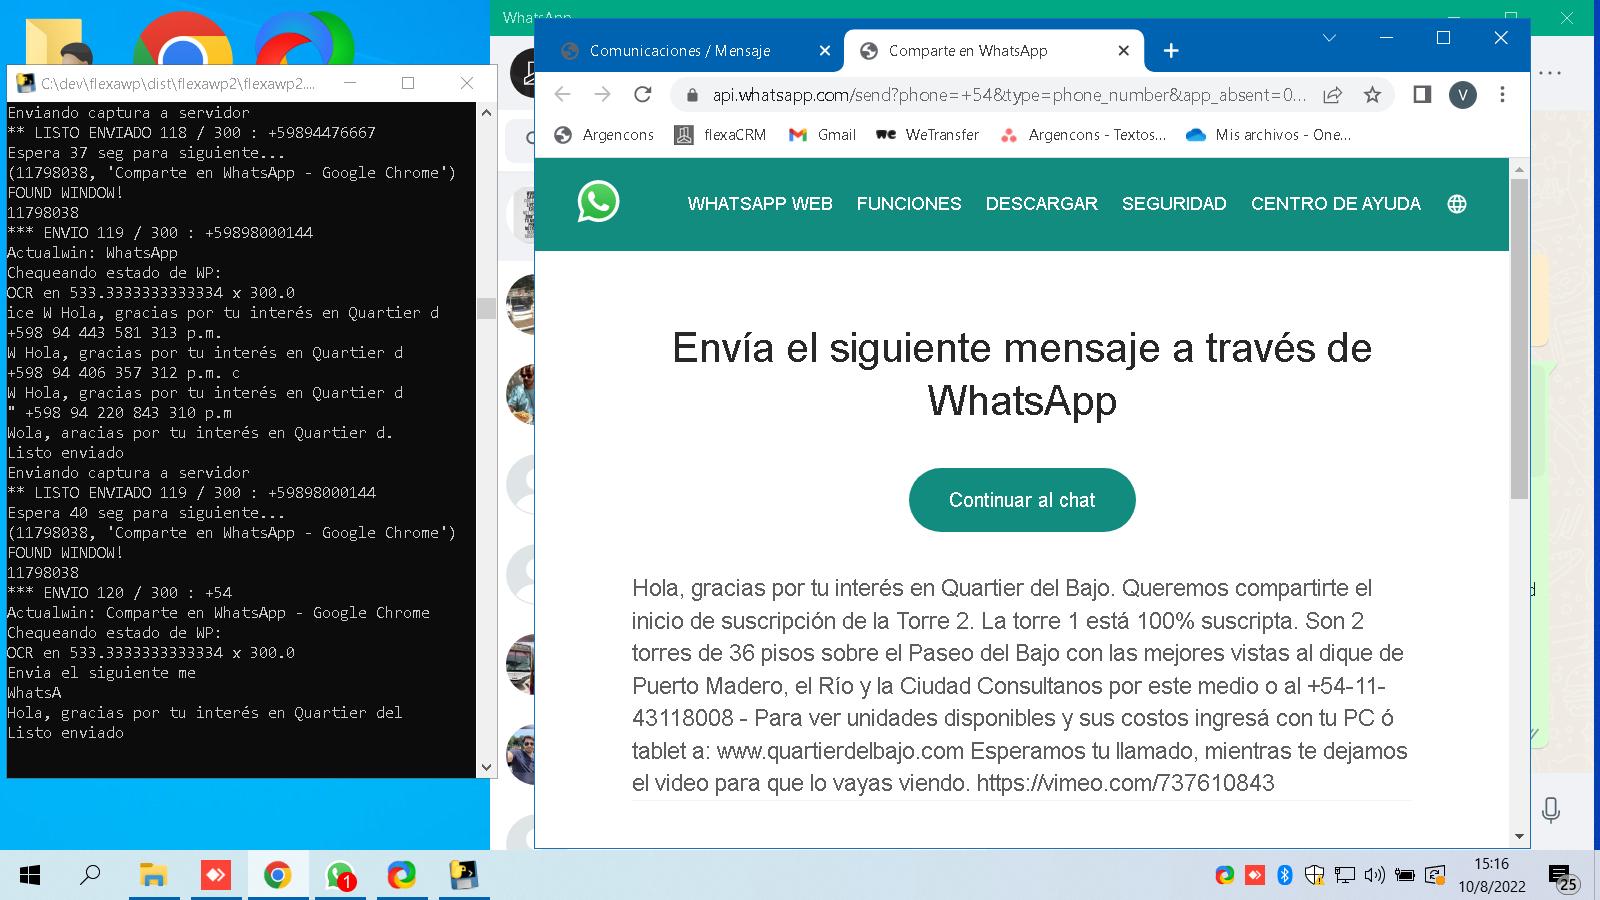Image resolution: width=1600 pixels, height=900 pixels.
Task: Click the Chrome desktop shortcut icon
Action: [182, 40]
